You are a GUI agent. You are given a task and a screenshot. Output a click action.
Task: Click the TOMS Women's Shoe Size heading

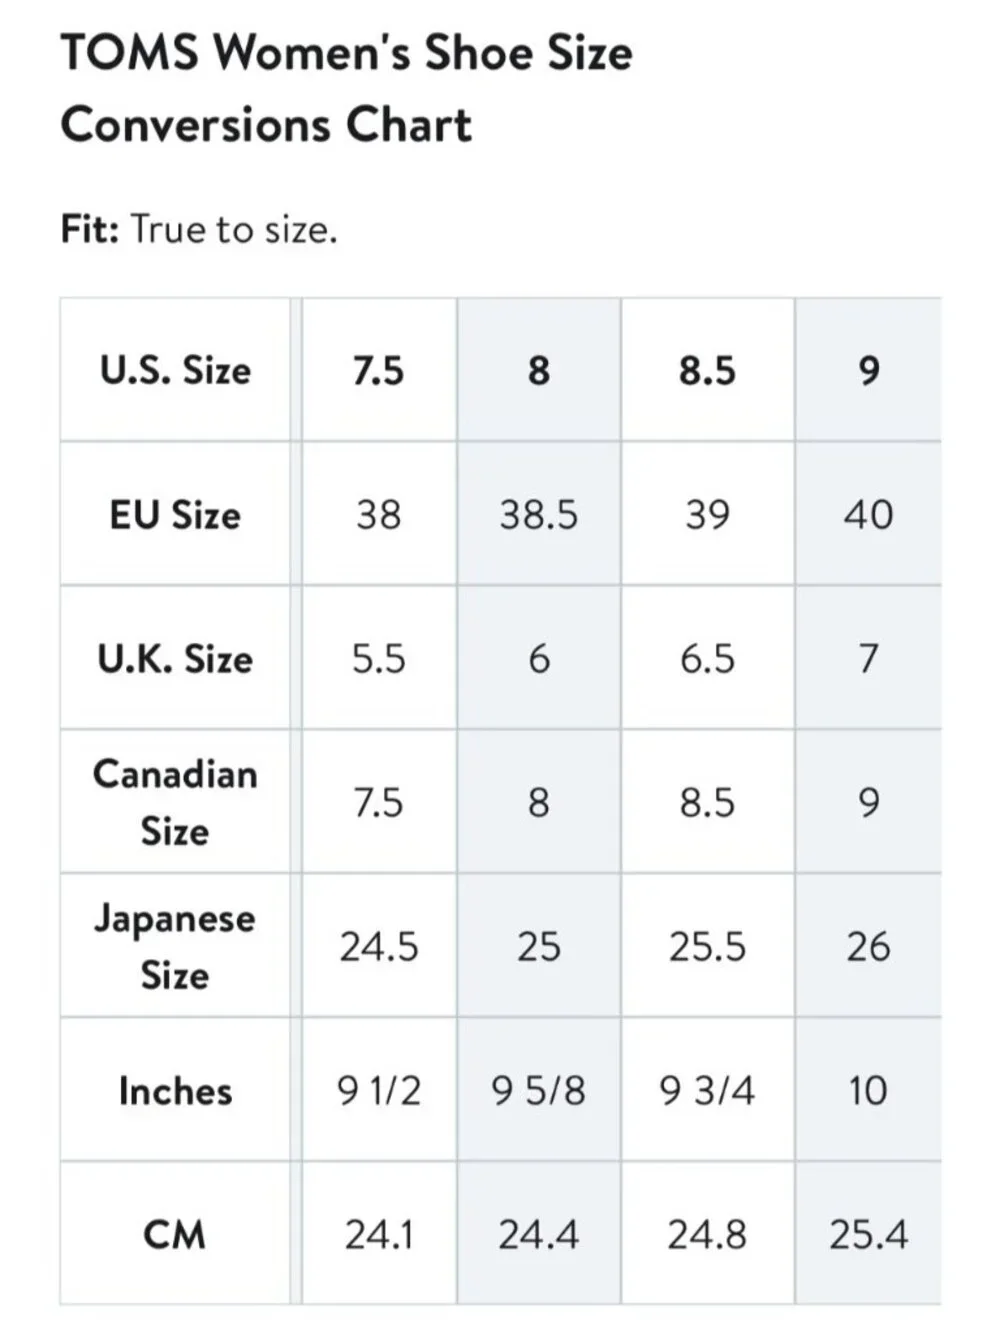(346, 88)
